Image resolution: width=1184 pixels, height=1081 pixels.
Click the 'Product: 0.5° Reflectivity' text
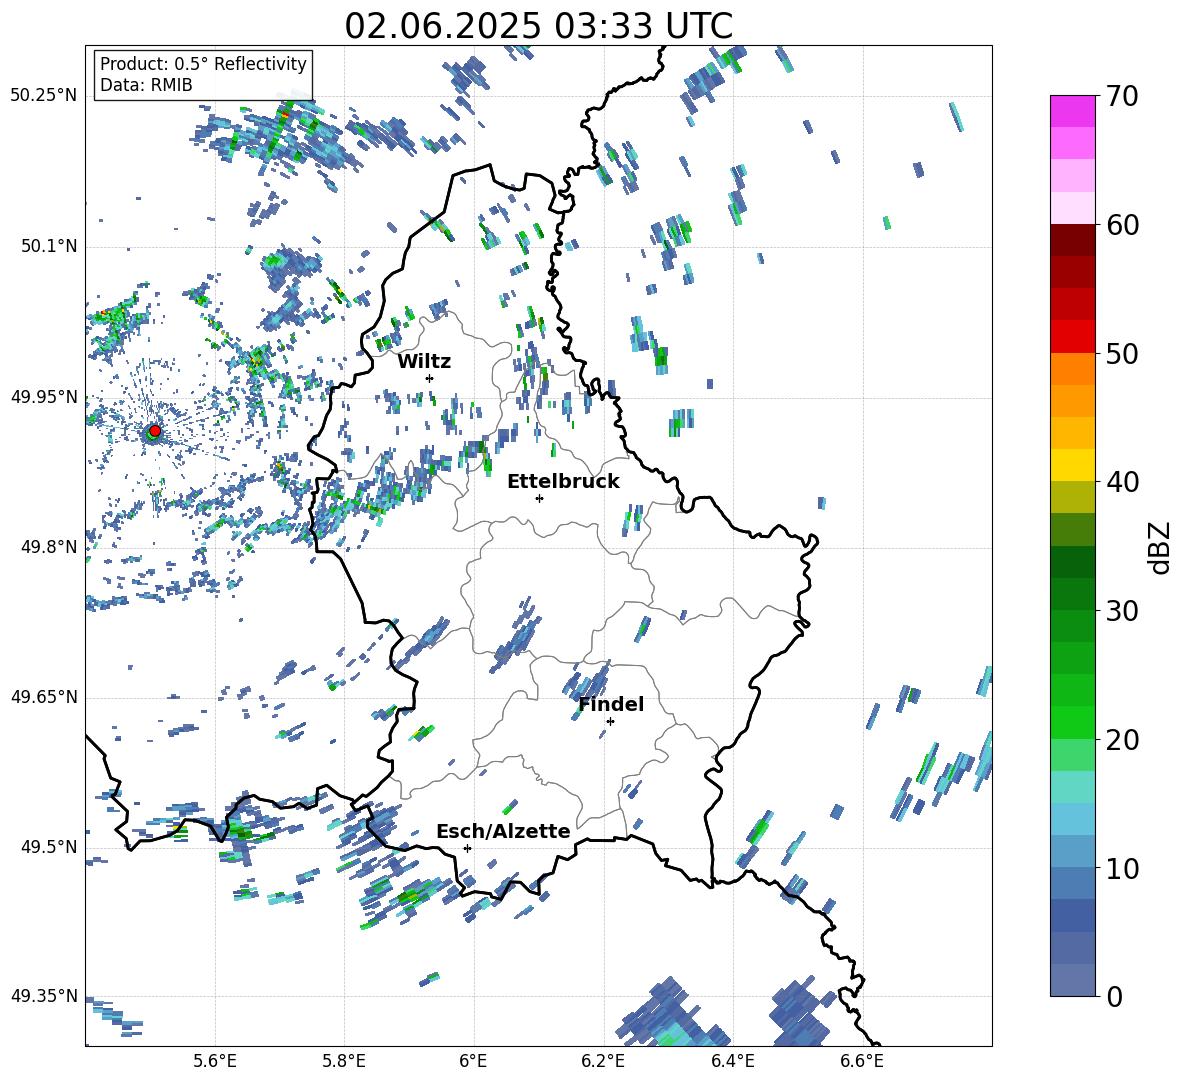pos(203,63)
